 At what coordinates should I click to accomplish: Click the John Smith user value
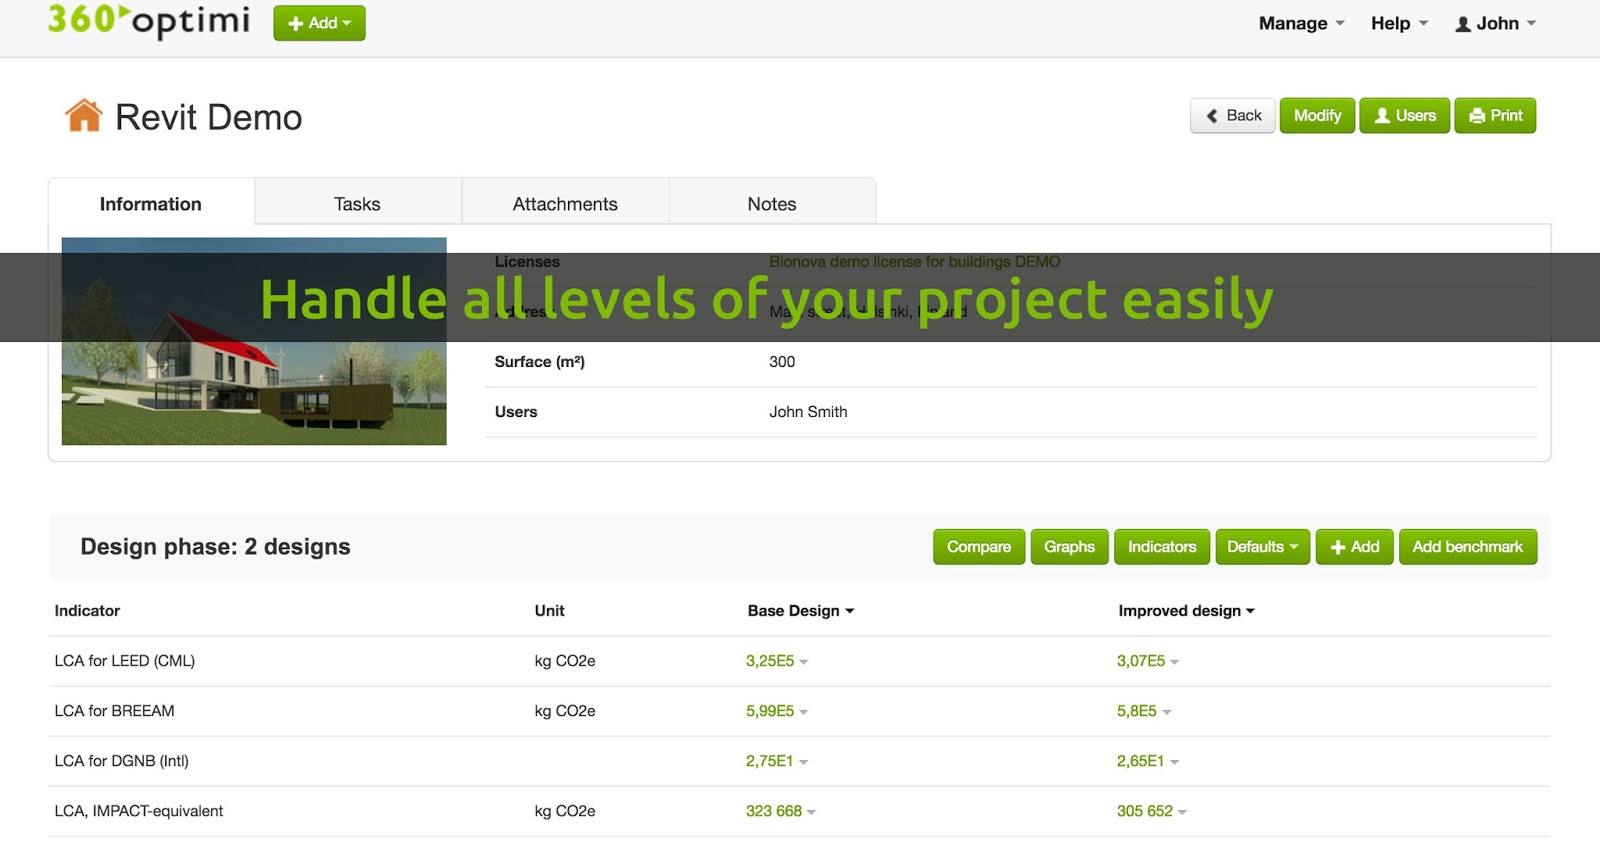pos(808,412)
